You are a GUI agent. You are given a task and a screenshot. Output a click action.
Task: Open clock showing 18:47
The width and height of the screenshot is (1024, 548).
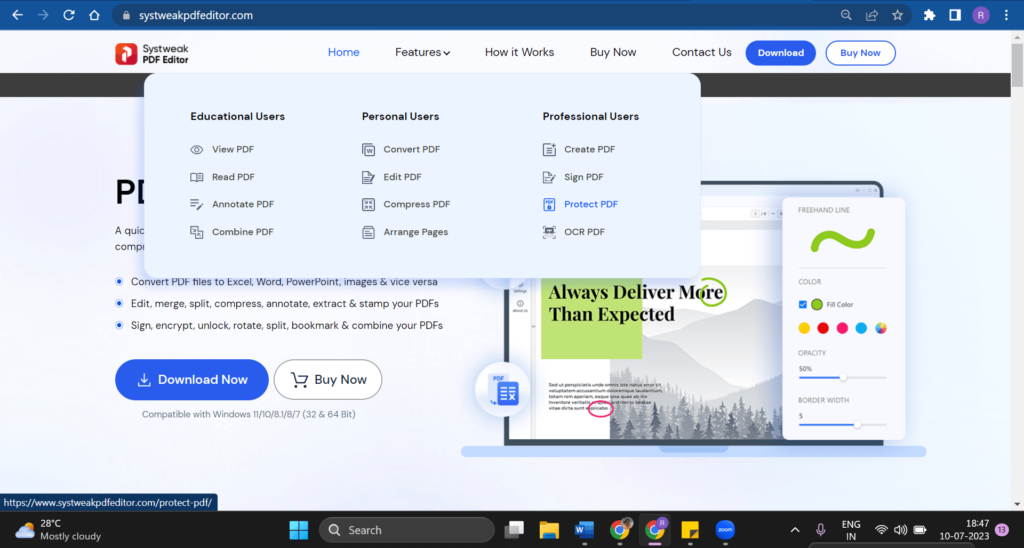[964, 530]
